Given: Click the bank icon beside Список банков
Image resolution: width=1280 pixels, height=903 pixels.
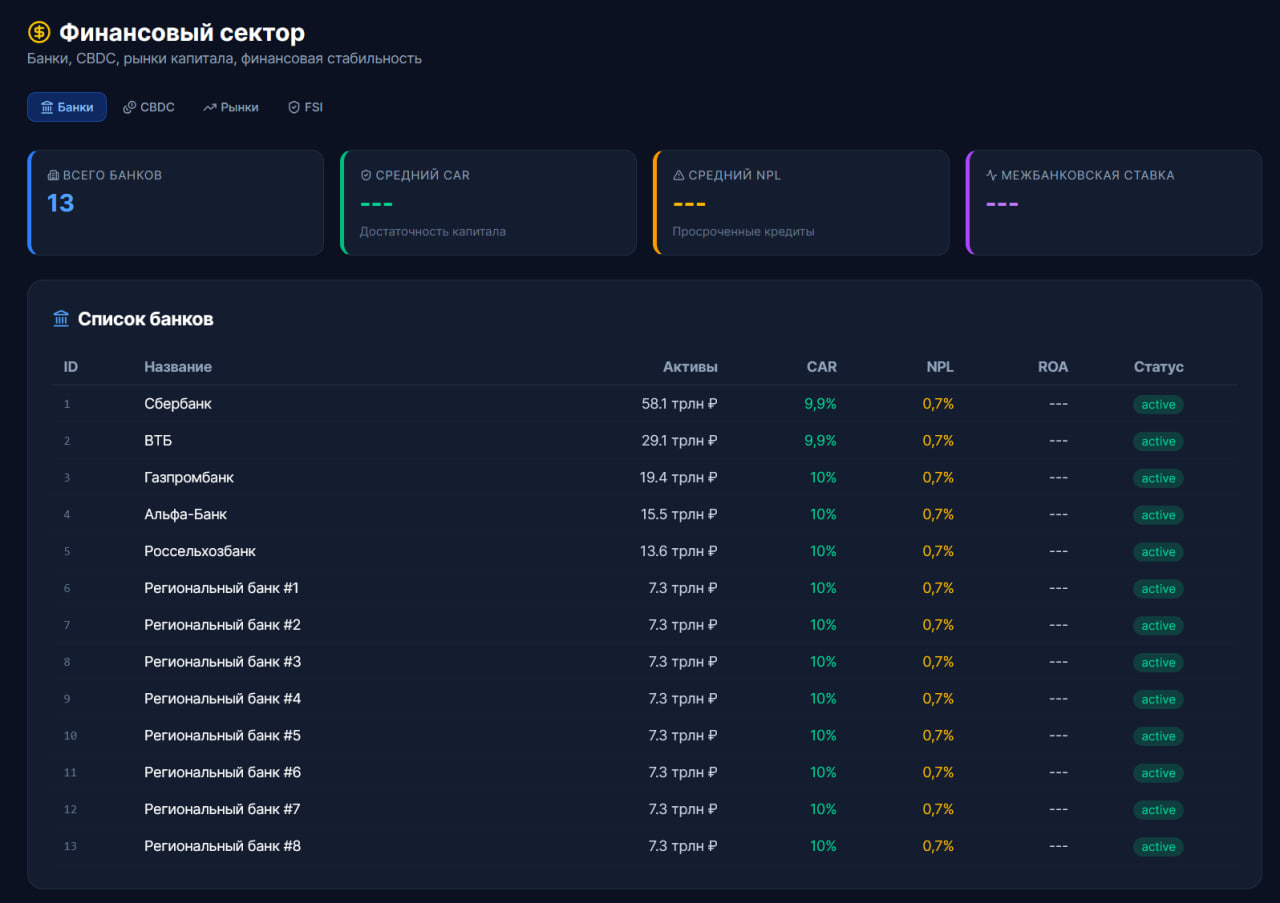Looking at the screenshot, I should [x=61, y=319].
